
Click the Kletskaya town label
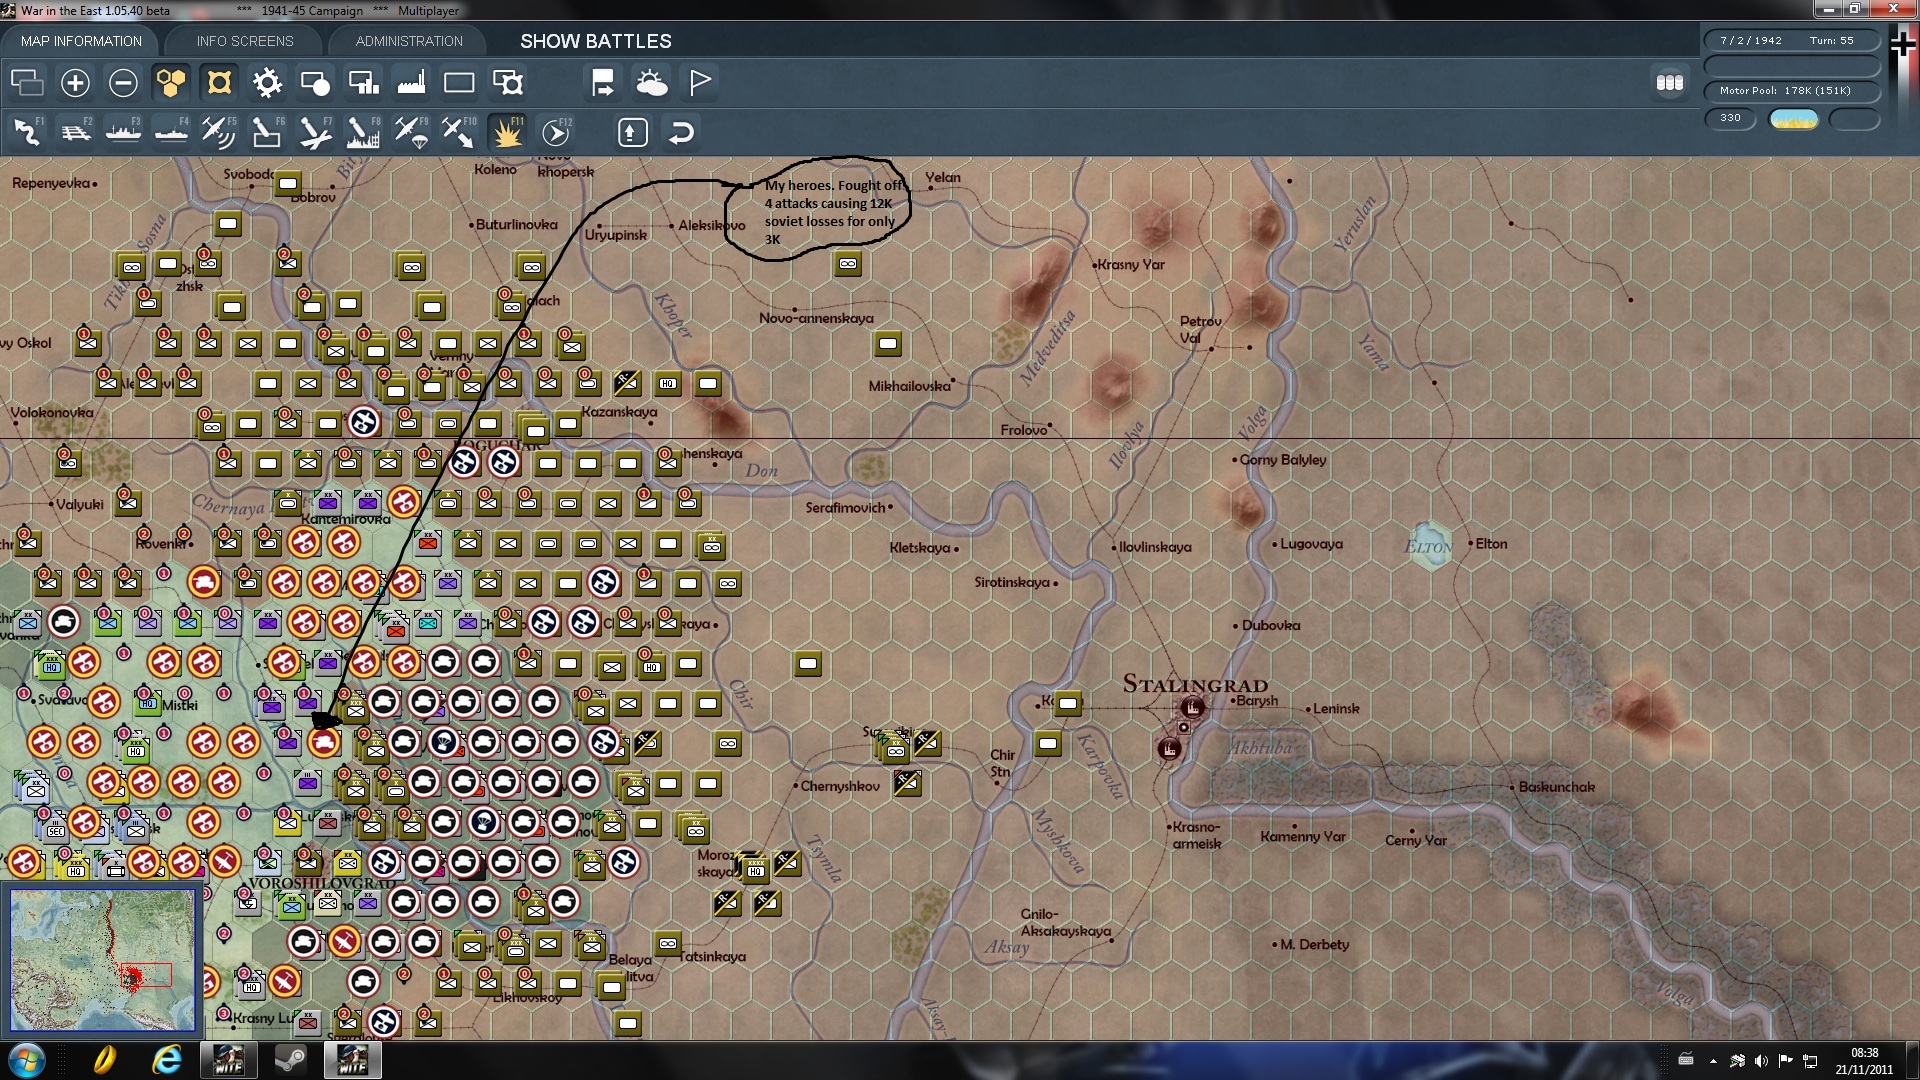tap(920, 548)
